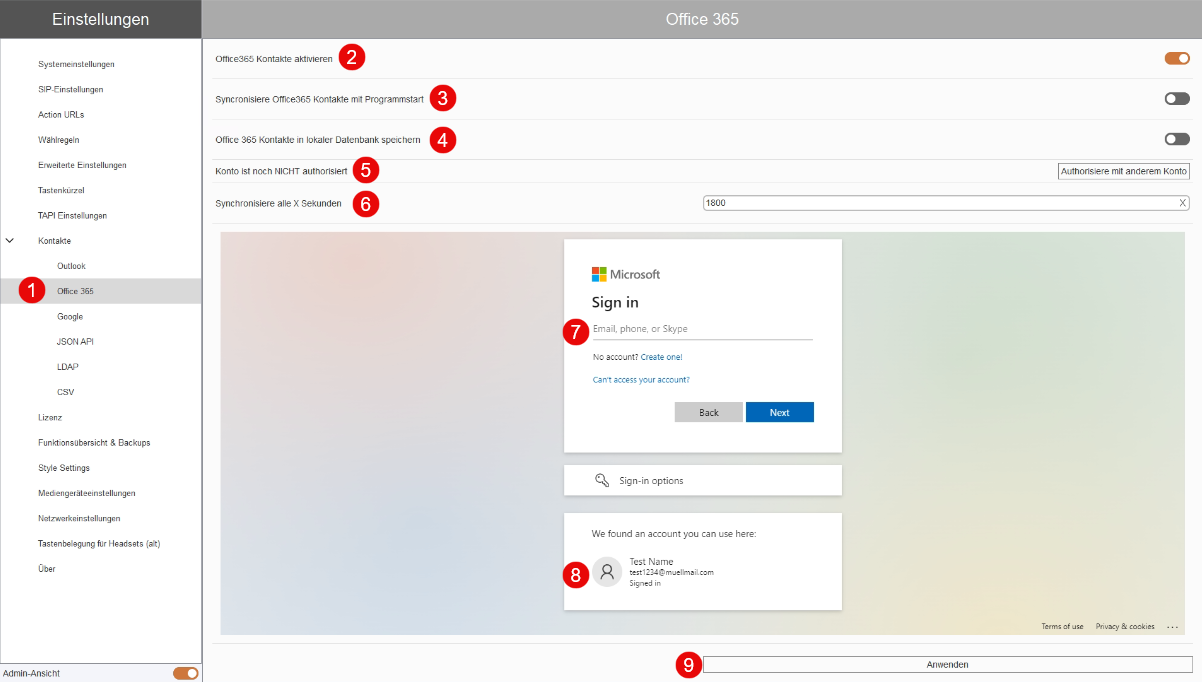1202x682 pixels.
Task: Collapse the Kontakte tree section
Action: (10, 241)
